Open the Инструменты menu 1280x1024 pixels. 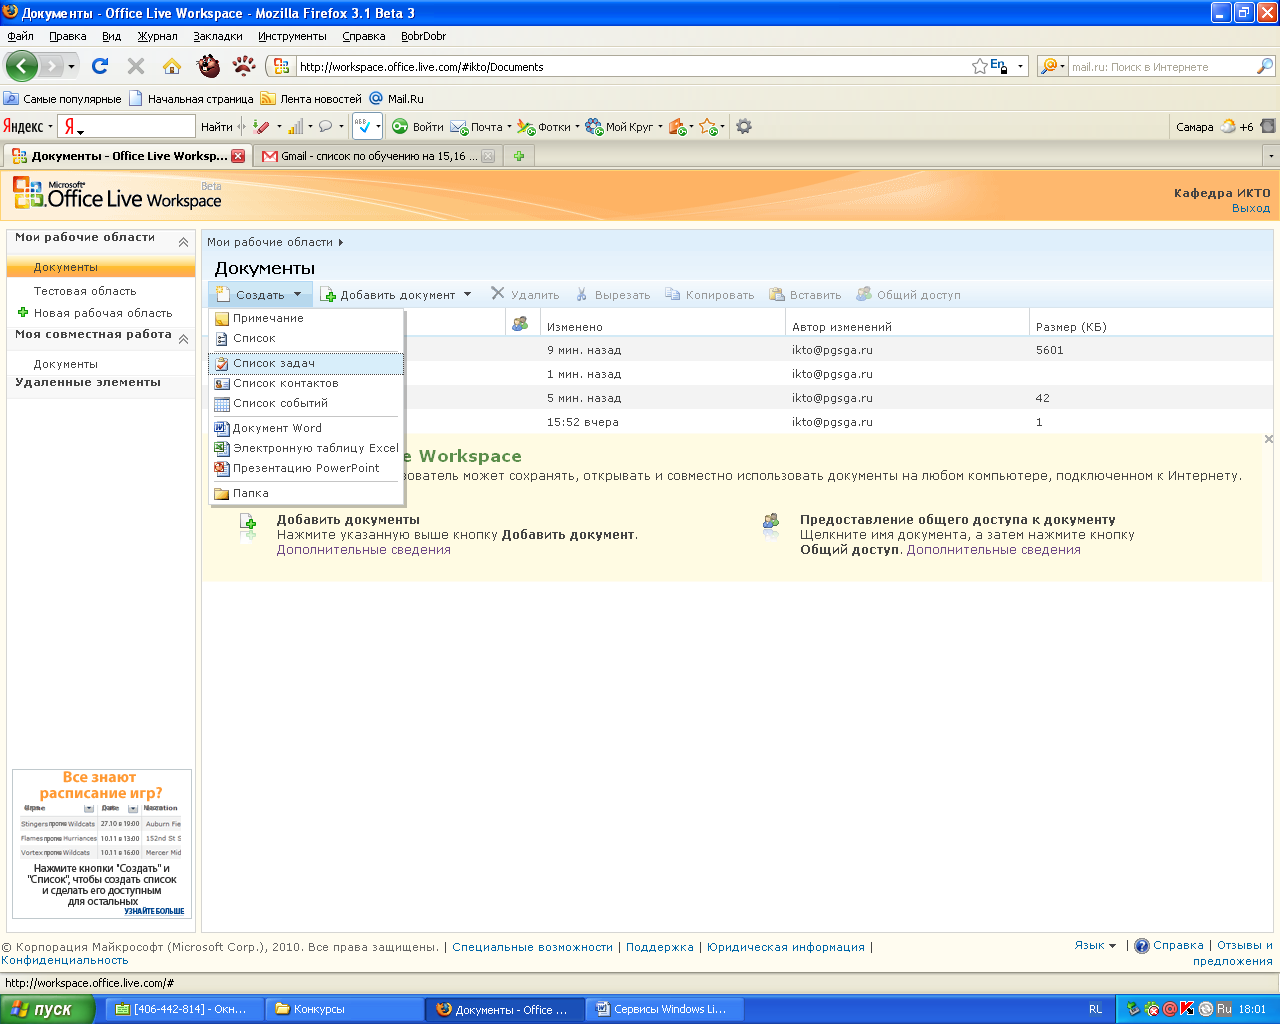(x=292, y=36)
